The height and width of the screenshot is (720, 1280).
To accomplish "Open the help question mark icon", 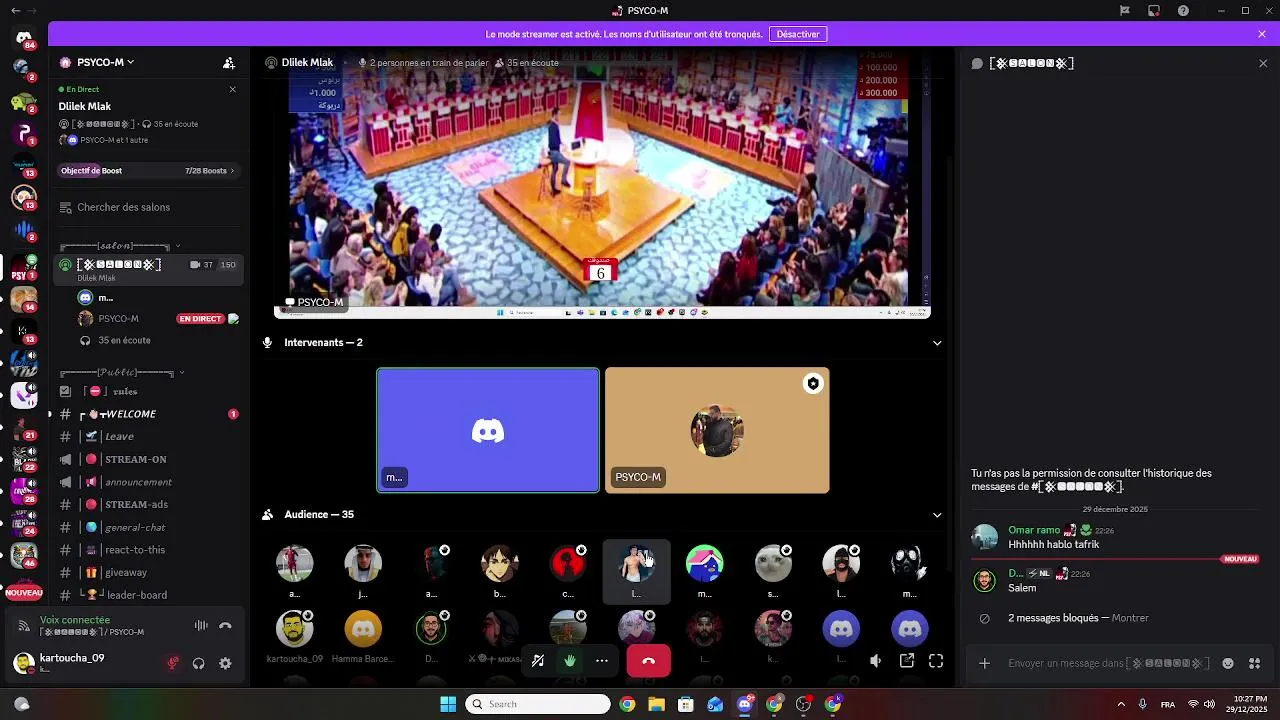I will tap(1184, 11).
